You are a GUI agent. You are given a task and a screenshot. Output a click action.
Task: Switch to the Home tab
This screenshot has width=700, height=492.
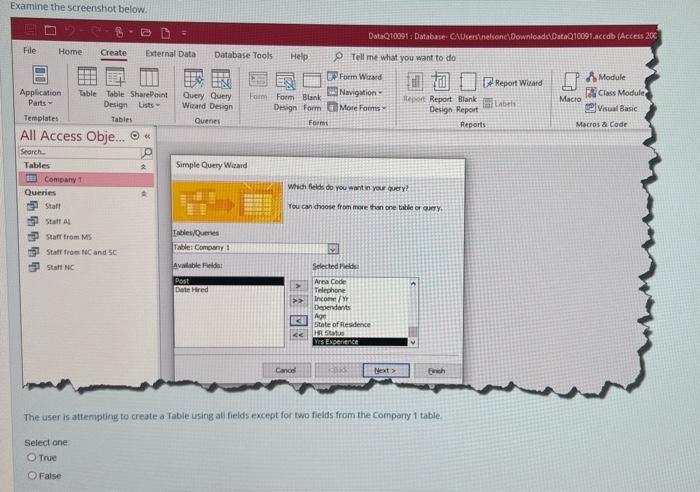pos(70,52)
